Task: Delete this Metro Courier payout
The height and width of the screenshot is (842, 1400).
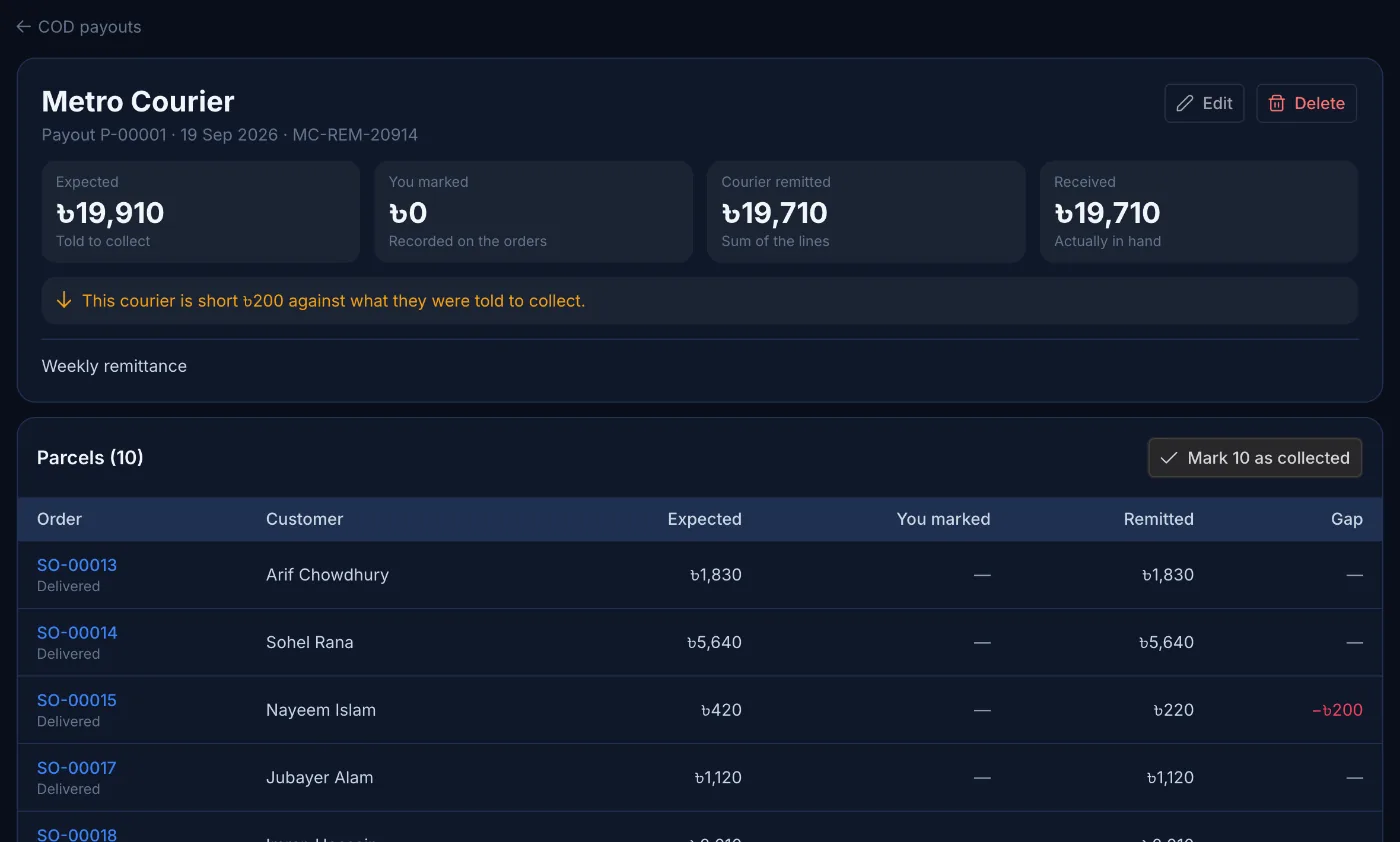Action: [x=1306, y=103]
